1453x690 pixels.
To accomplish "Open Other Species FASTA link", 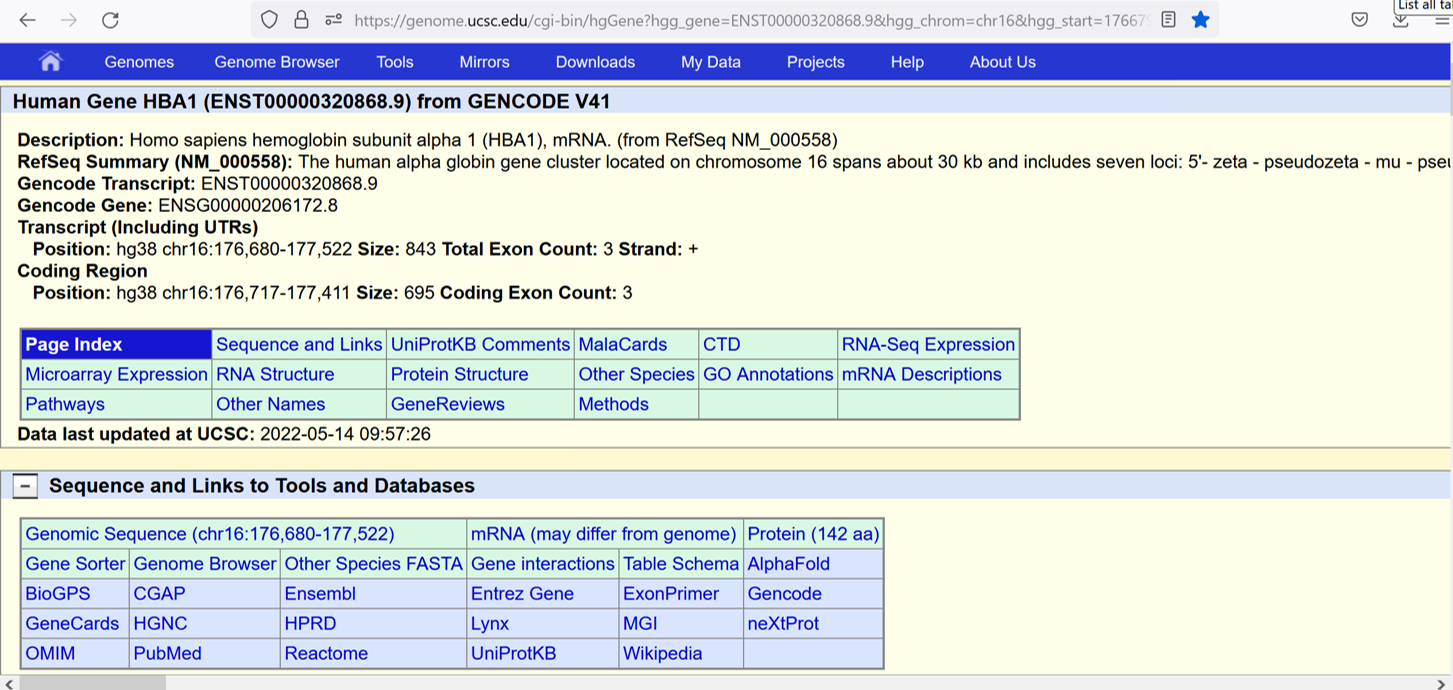I will tap(374, 564).
